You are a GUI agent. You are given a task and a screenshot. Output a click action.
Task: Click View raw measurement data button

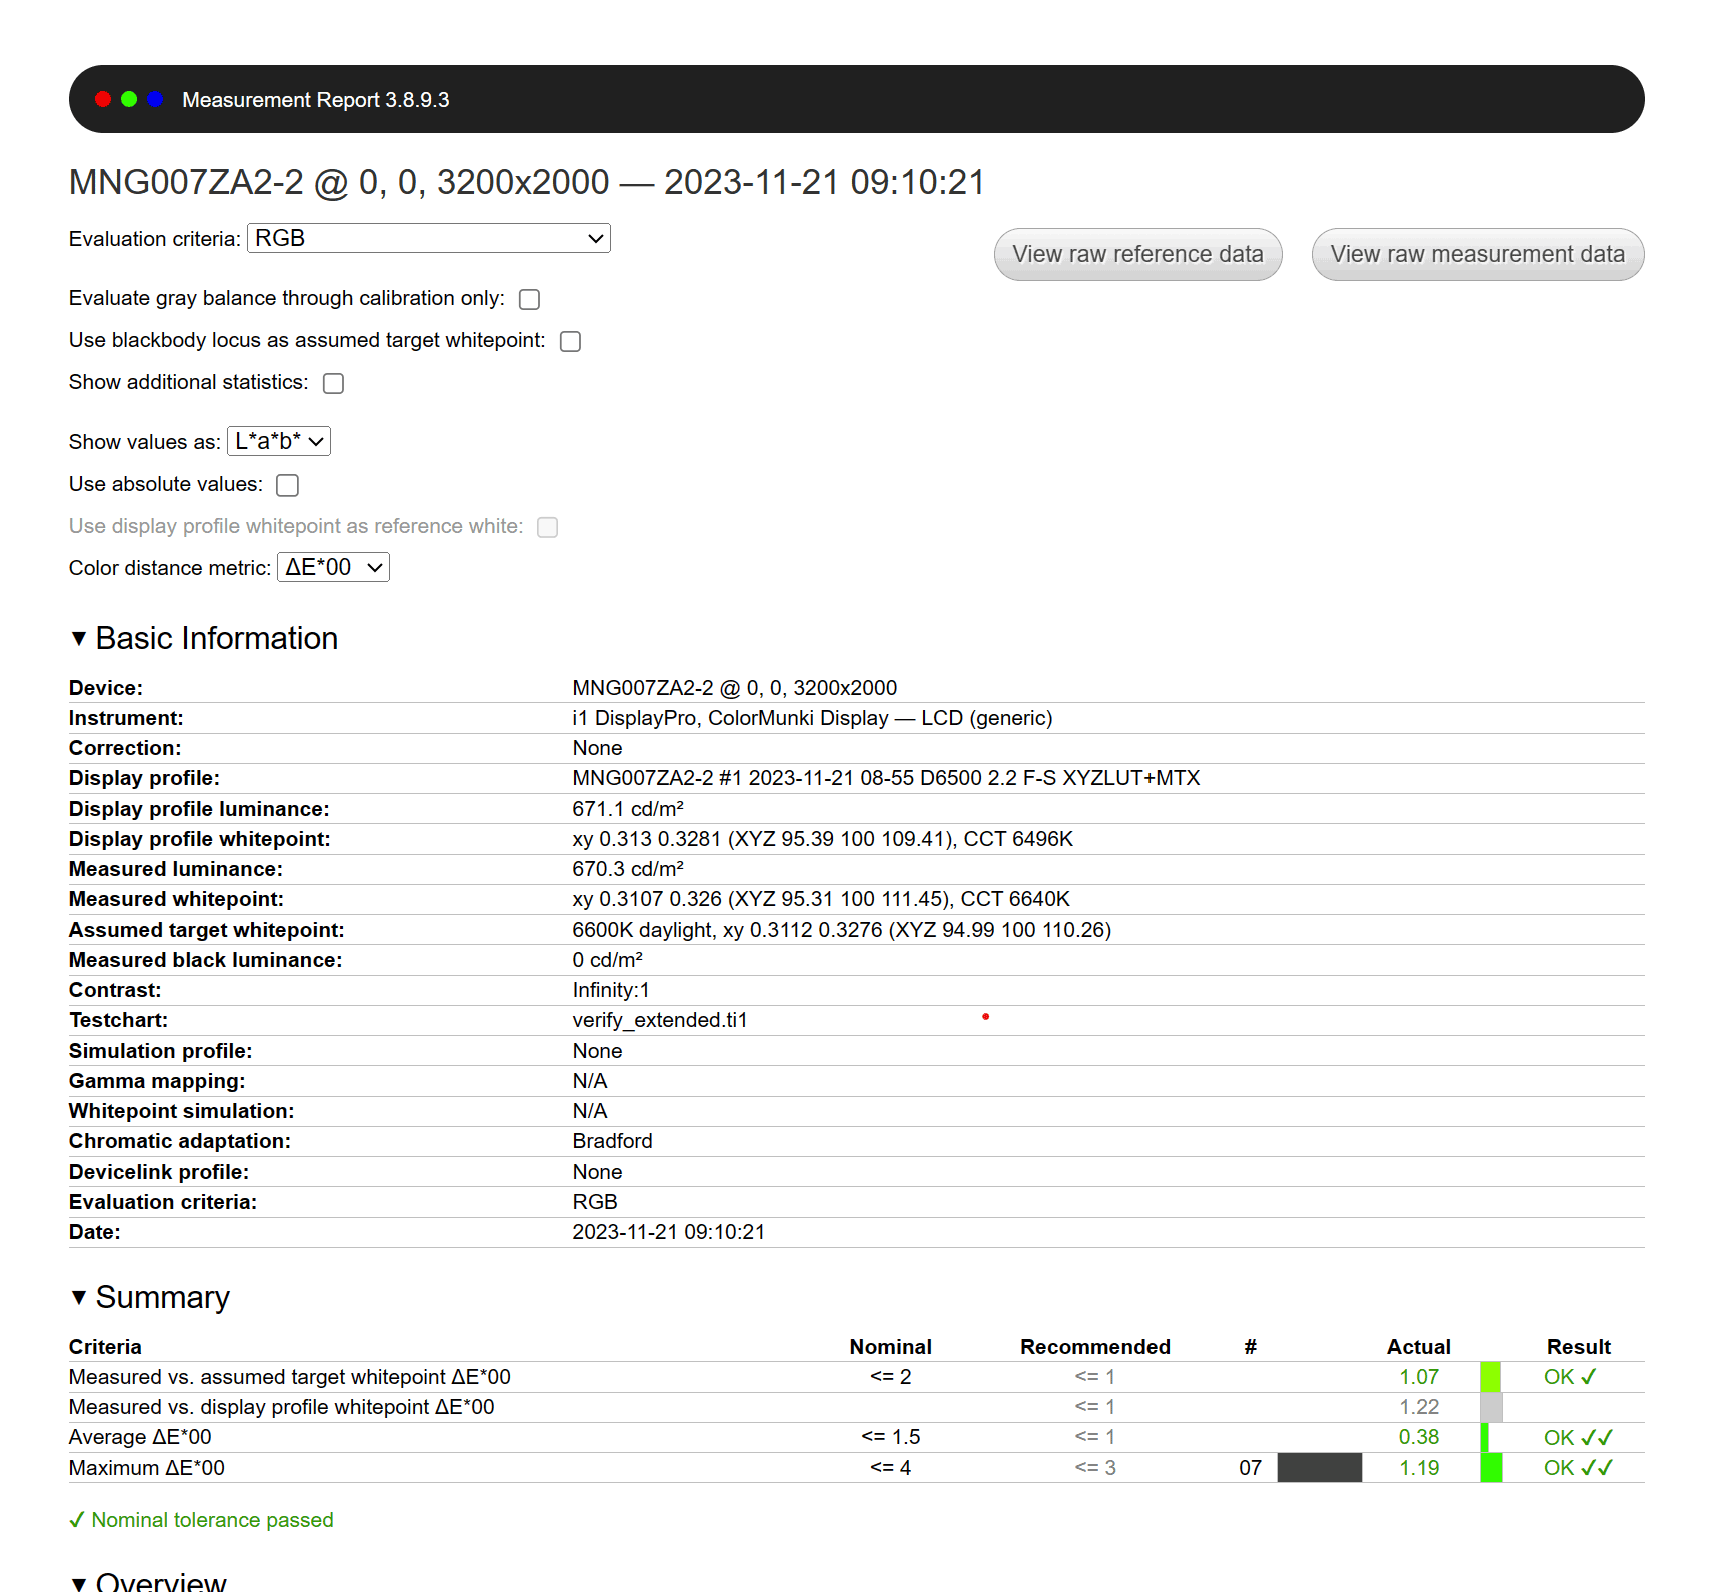[x=1477, y=255]
